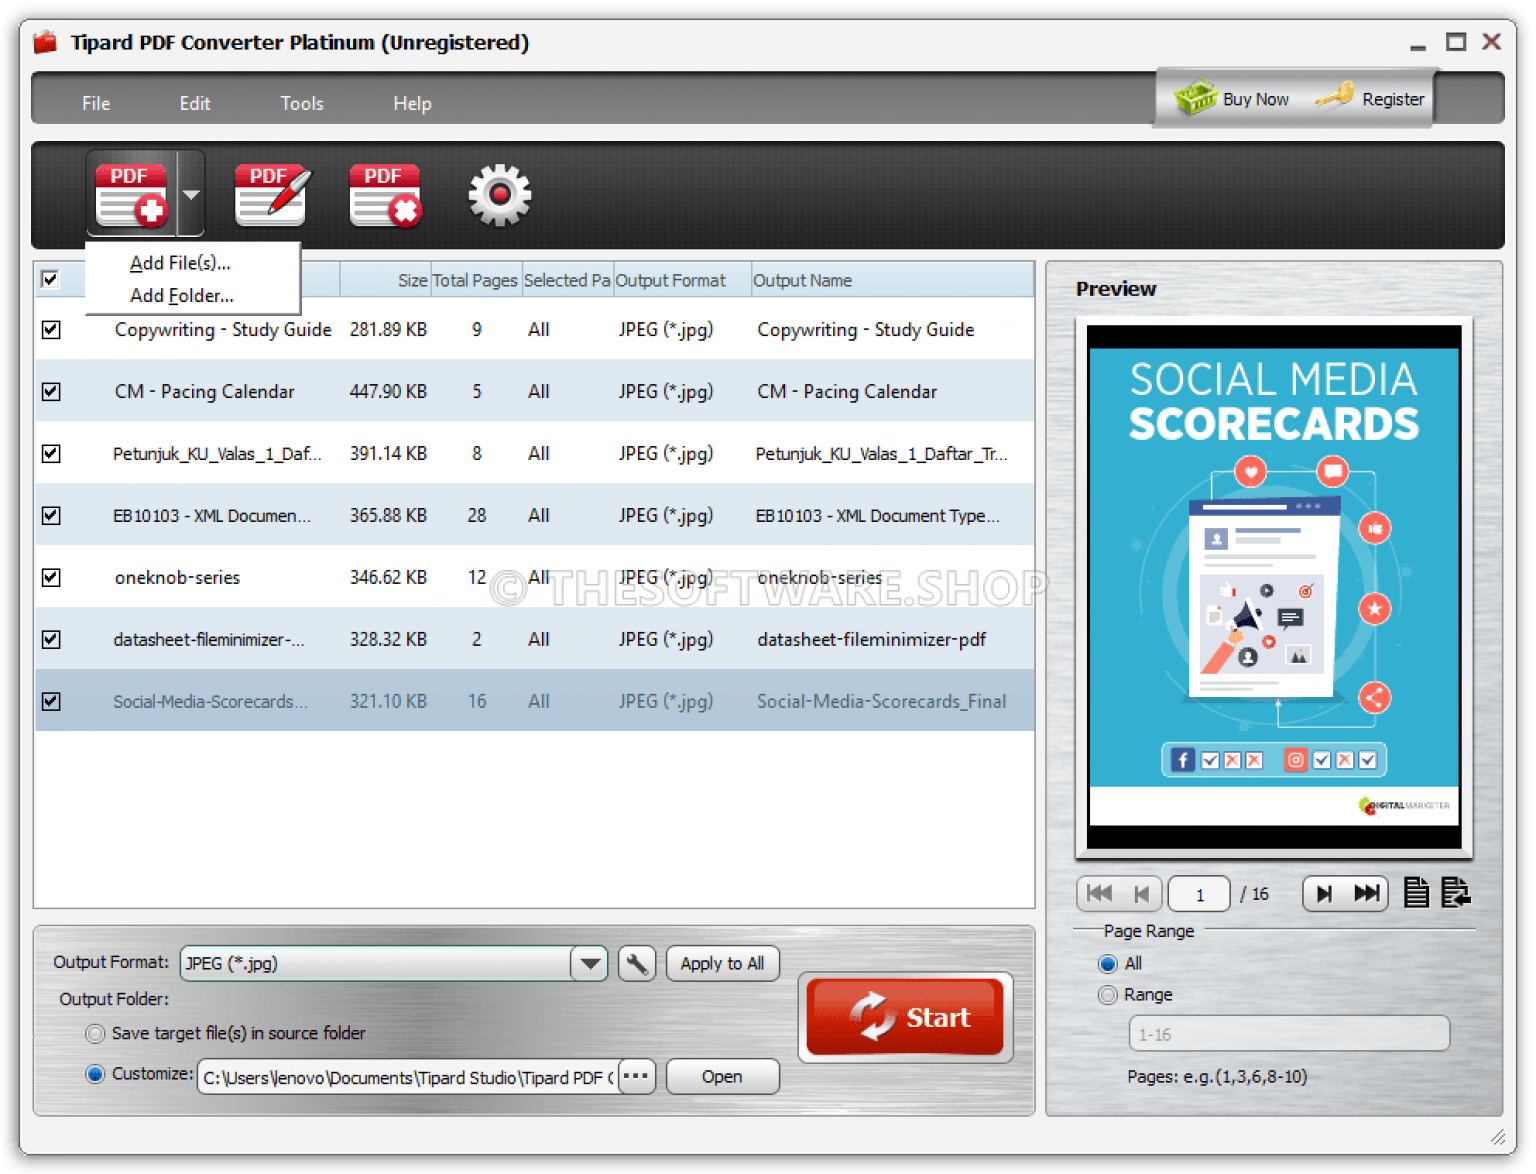Viewport: 1536px width, 1174px height.
Task: Click the single page view icon
Action: [x=1416, y=892]
